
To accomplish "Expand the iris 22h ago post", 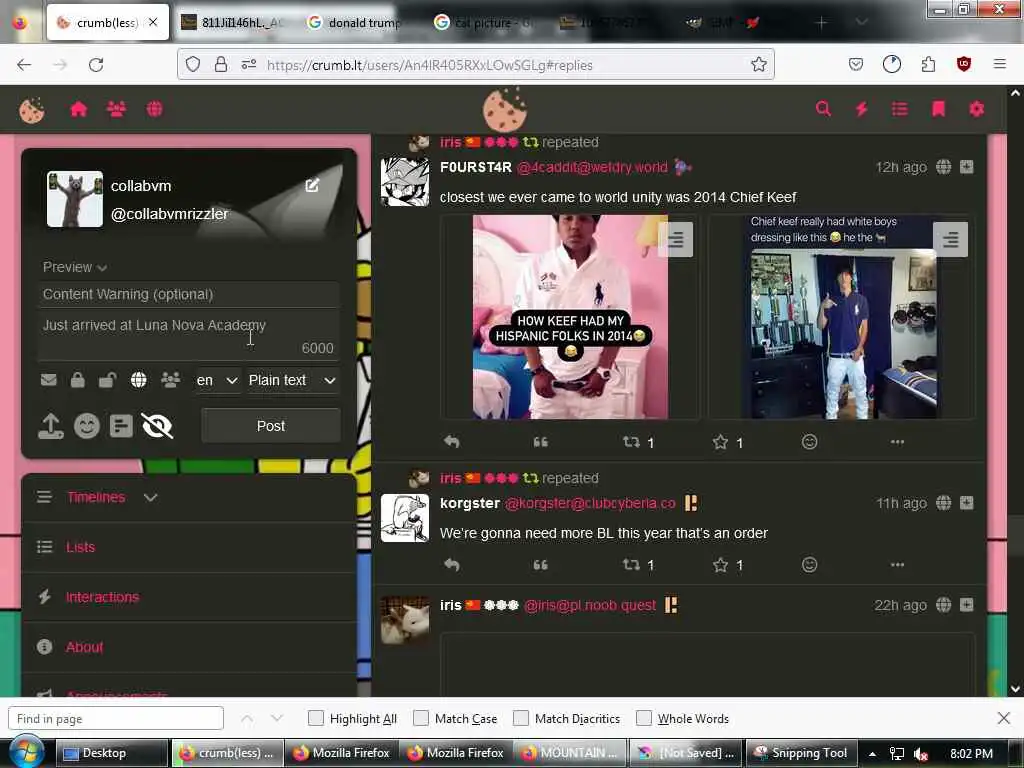I will pyautogui.click(x=967, y=605).
